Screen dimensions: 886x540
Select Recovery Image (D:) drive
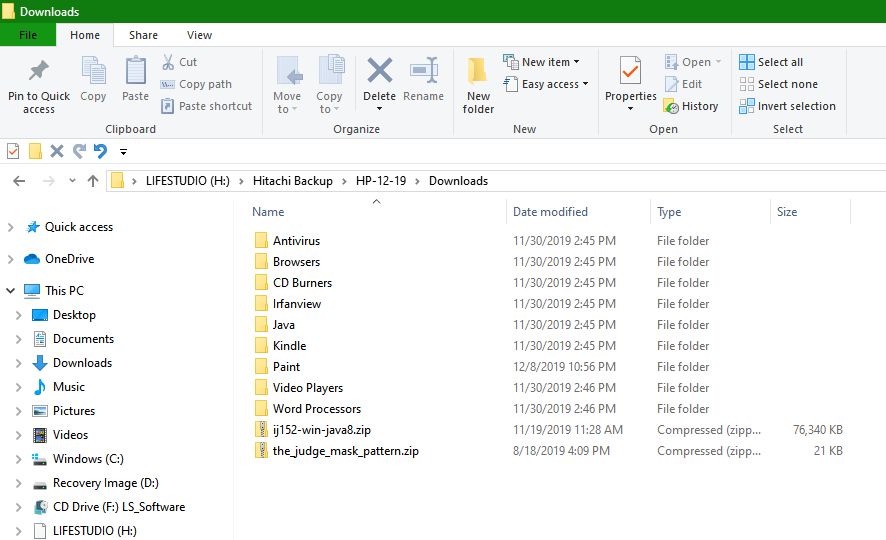[106, 483]
